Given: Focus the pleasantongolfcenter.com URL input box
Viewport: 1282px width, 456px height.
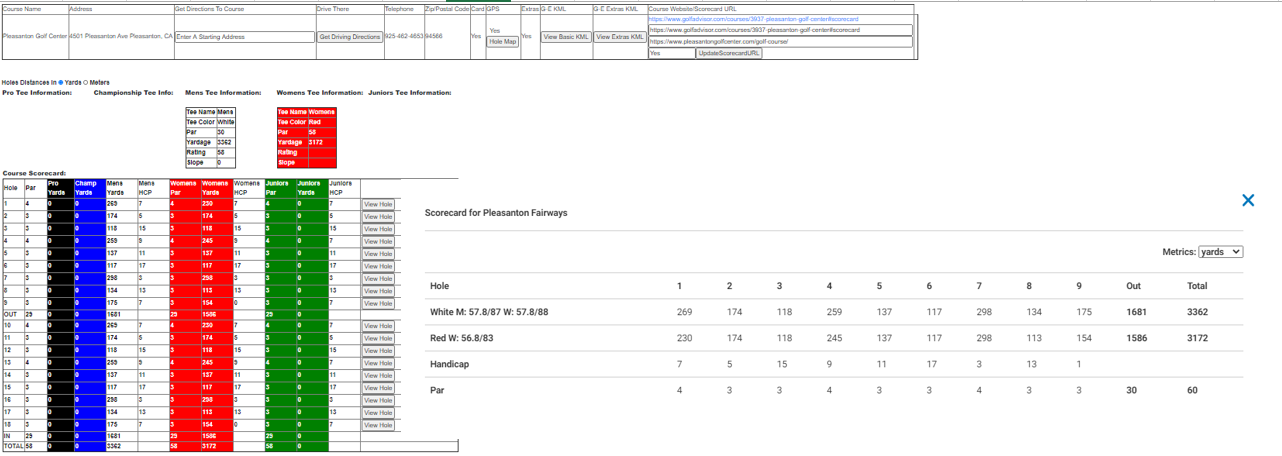Looking at the screenshot, I should [780, 42].
